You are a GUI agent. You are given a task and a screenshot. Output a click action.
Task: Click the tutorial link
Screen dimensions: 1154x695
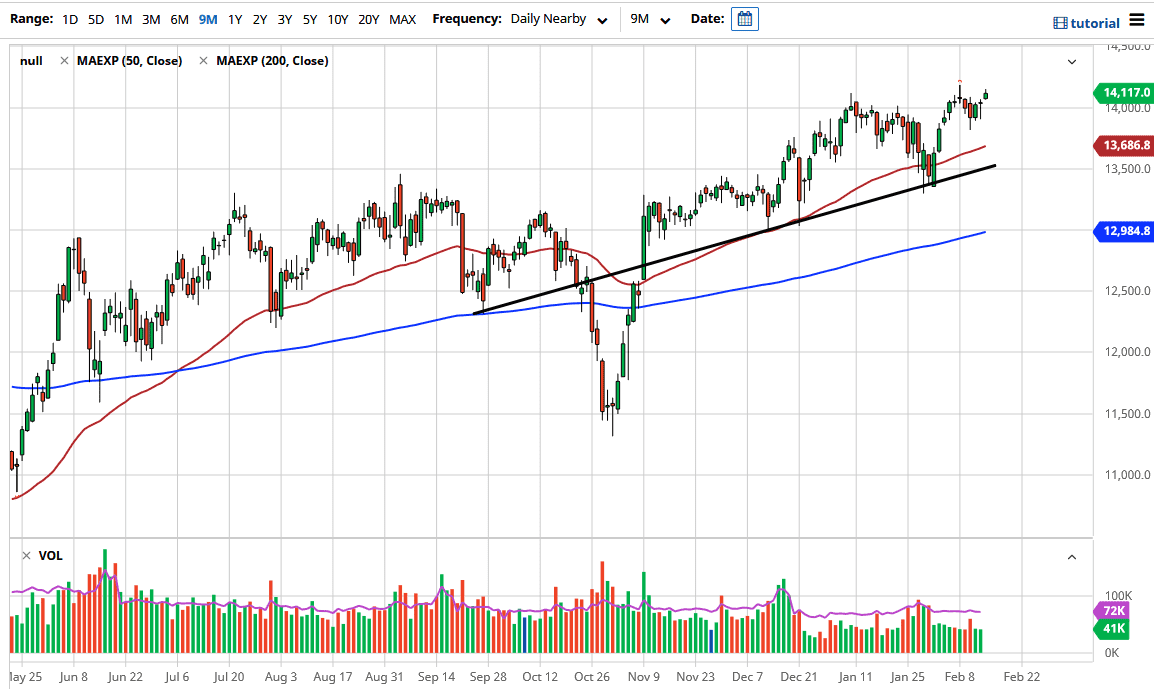point(1093,22)
